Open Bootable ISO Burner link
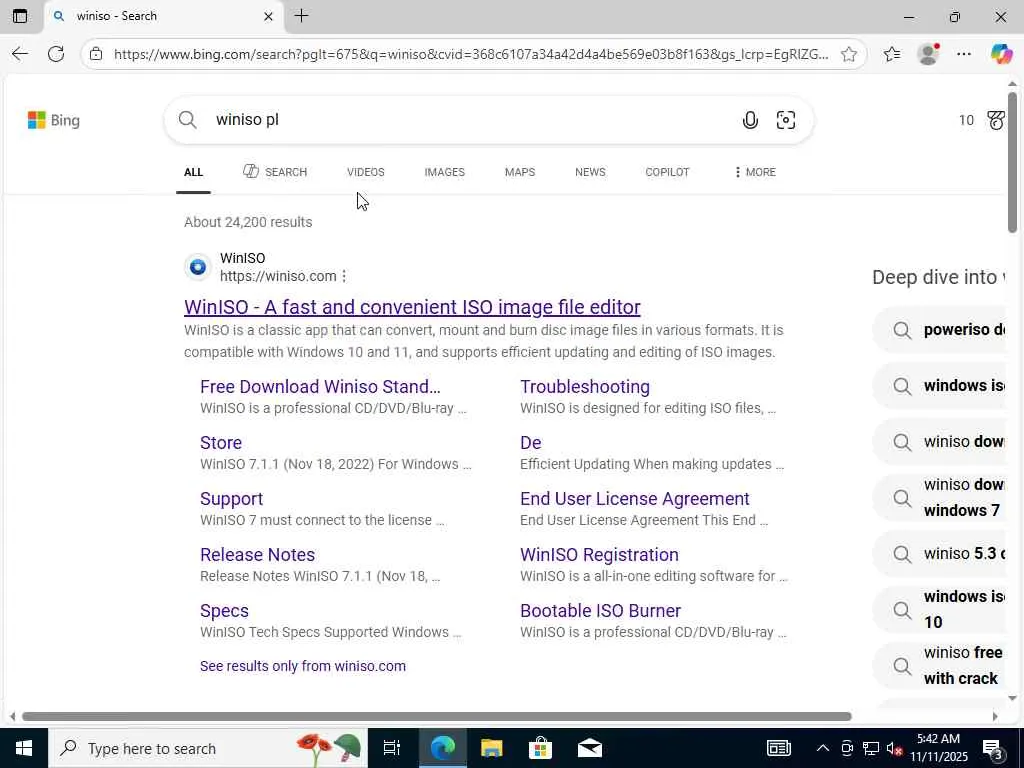The image size is (1024, 768). tap(600, 611)
